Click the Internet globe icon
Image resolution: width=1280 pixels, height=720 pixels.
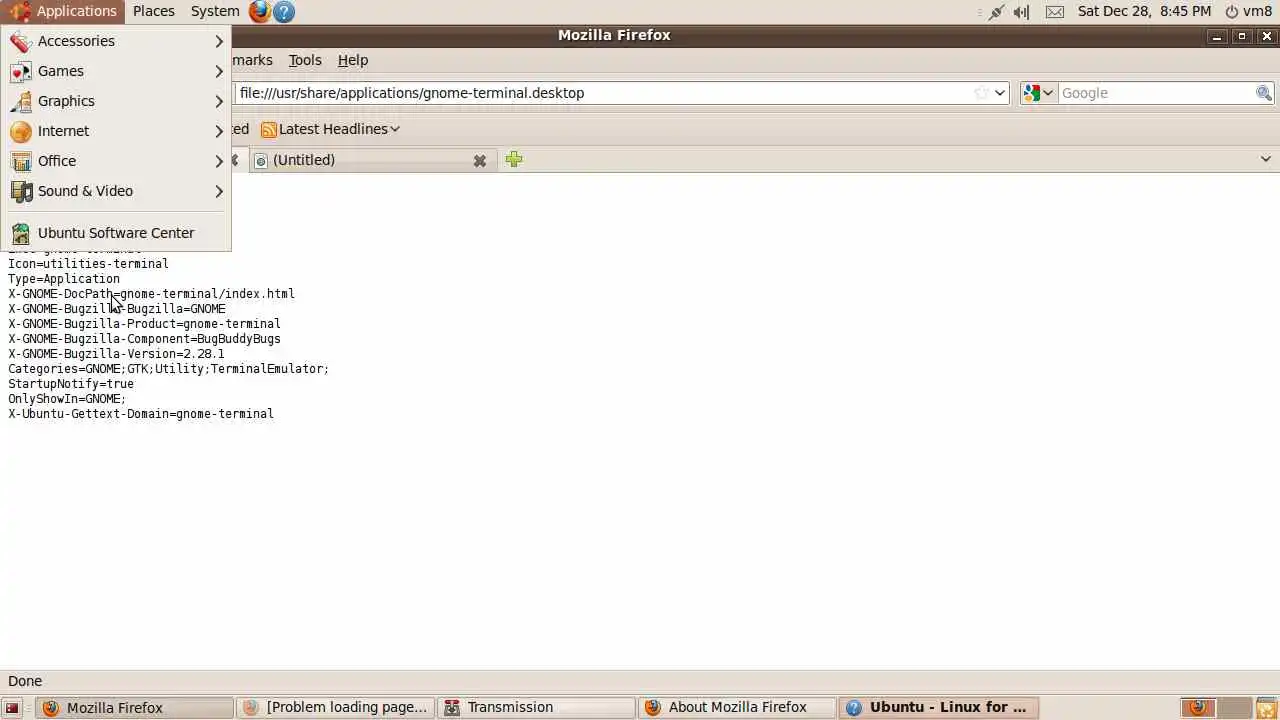click(x=21, y=132)
